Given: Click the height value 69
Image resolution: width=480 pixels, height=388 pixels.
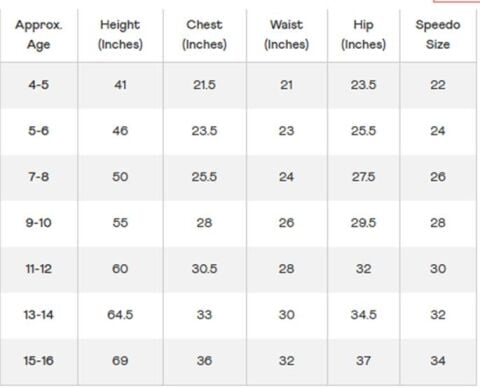Looking at the screenshot, I should (x=120, y=361).
